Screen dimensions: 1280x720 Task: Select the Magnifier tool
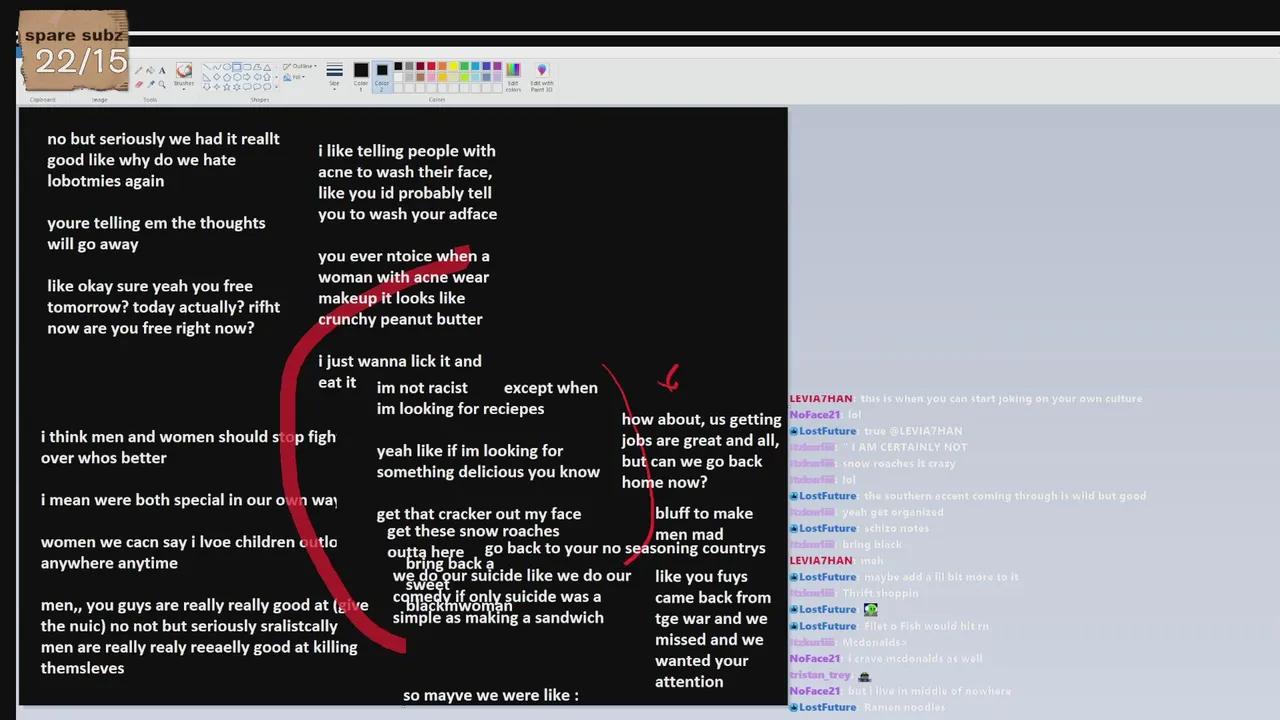[162, 84]
